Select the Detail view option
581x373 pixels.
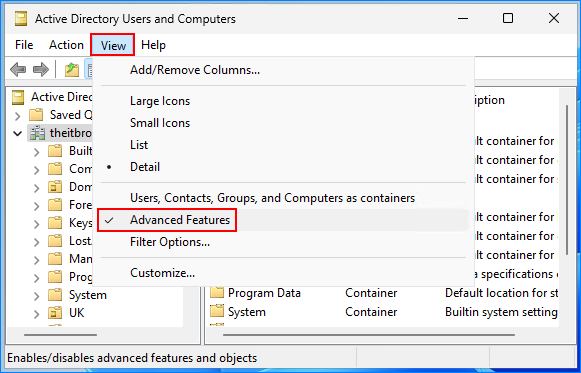(145, 167)
